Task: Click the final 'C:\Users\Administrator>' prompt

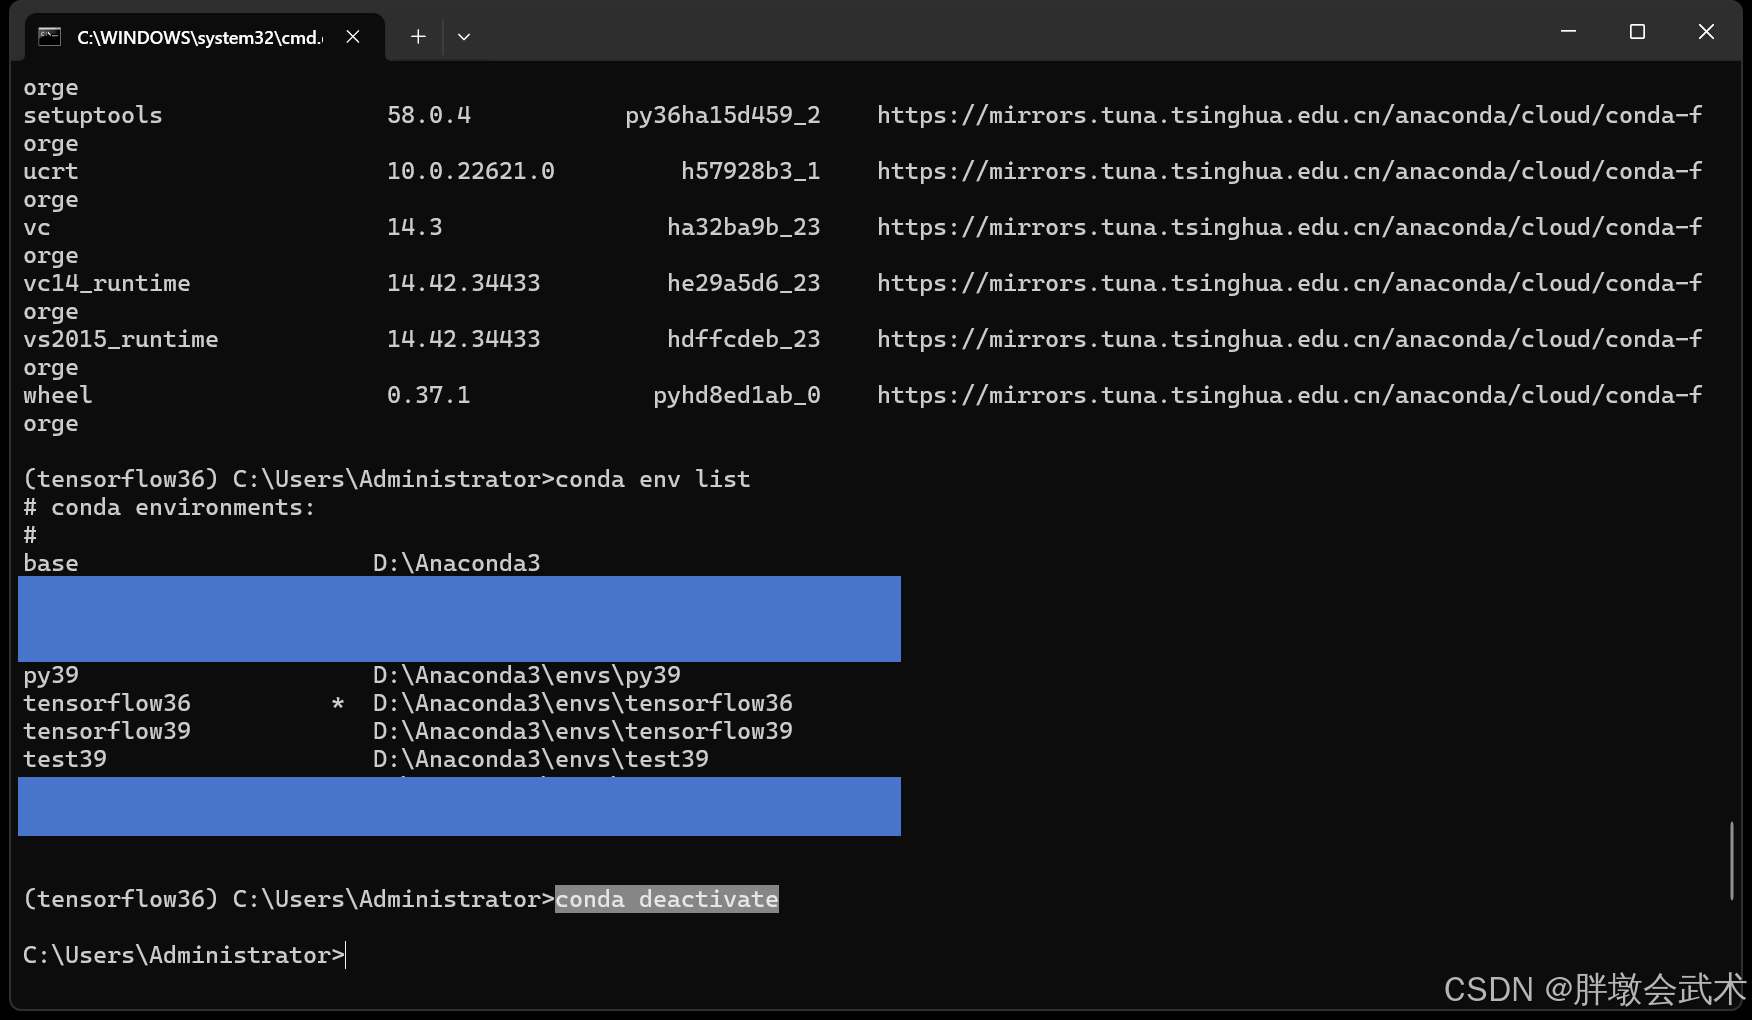Action: (x=184, y=955)
